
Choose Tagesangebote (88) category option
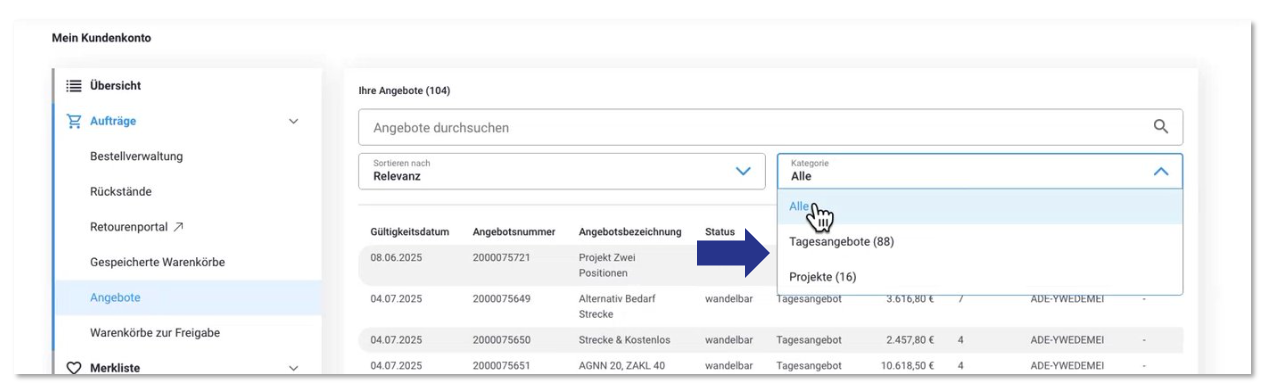point(980,242)
